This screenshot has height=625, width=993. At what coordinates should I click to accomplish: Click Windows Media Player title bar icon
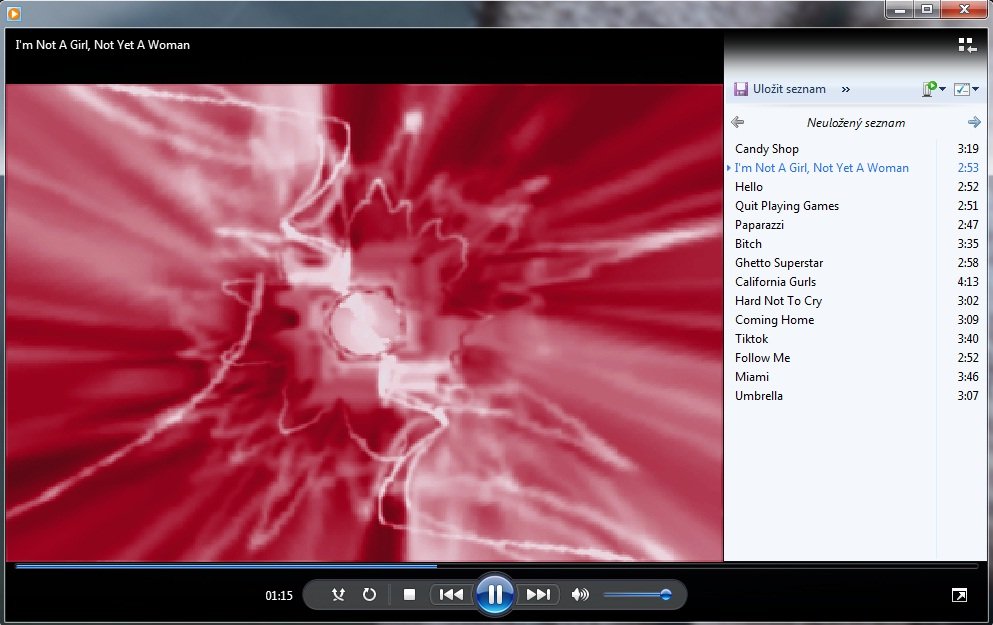pos(13,13)
